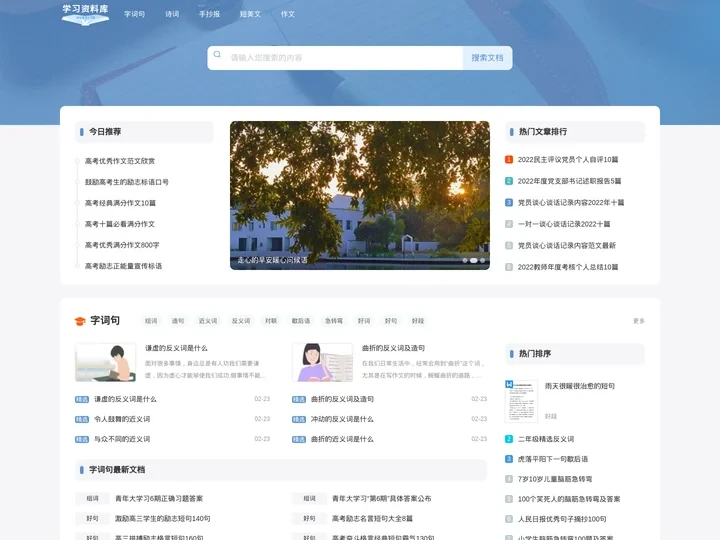This screenshot has width=720, height=540.
Task: Open 高考励志名言短句大全8篇
Action: click(x=372, y=519)
